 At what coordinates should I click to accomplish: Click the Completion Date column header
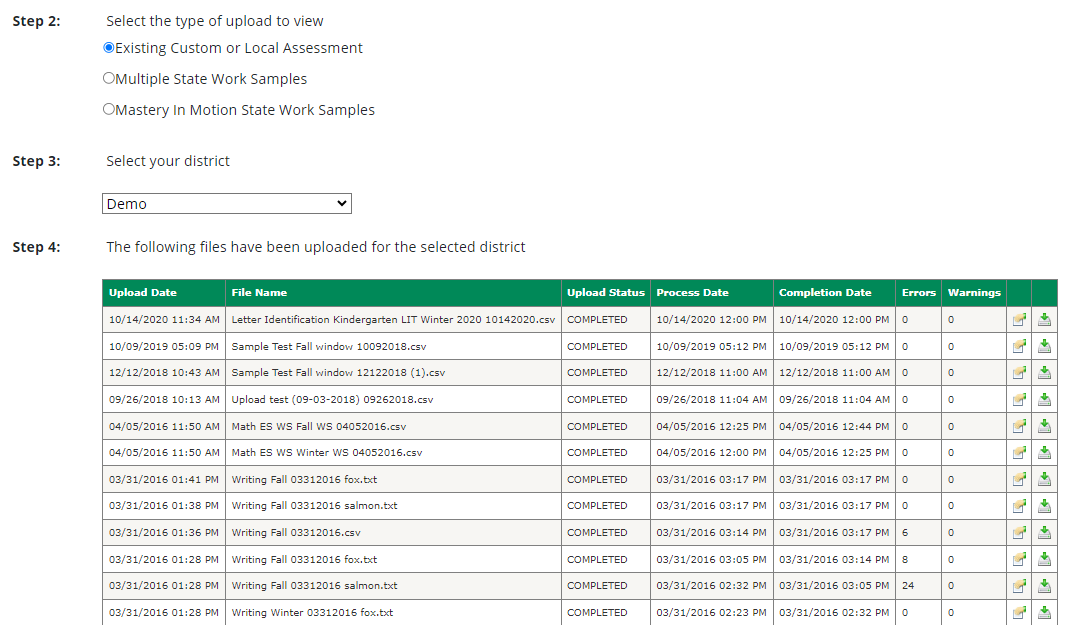[825, 293]
